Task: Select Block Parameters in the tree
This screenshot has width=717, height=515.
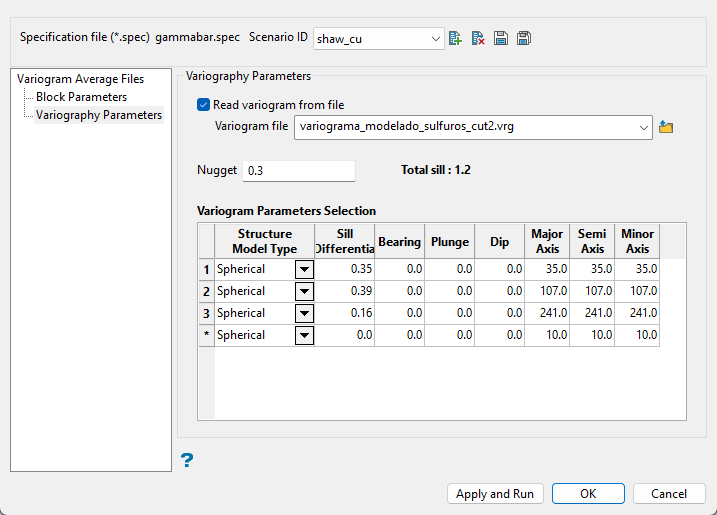Action: pos(81,97)
